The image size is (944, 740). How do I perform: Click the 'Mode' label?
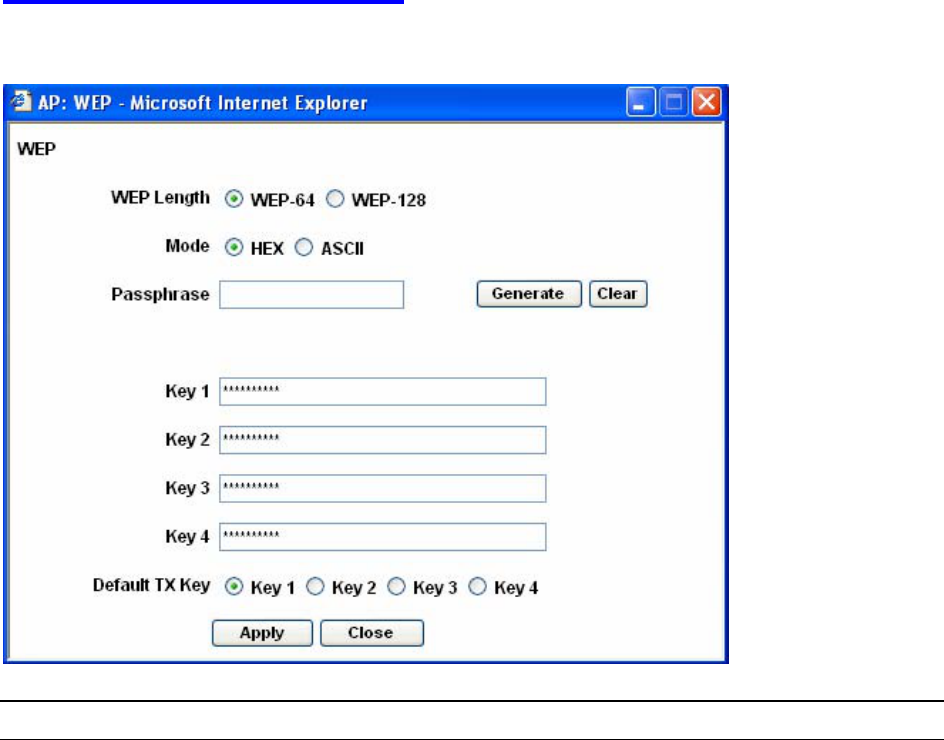(x=187, y=246)
